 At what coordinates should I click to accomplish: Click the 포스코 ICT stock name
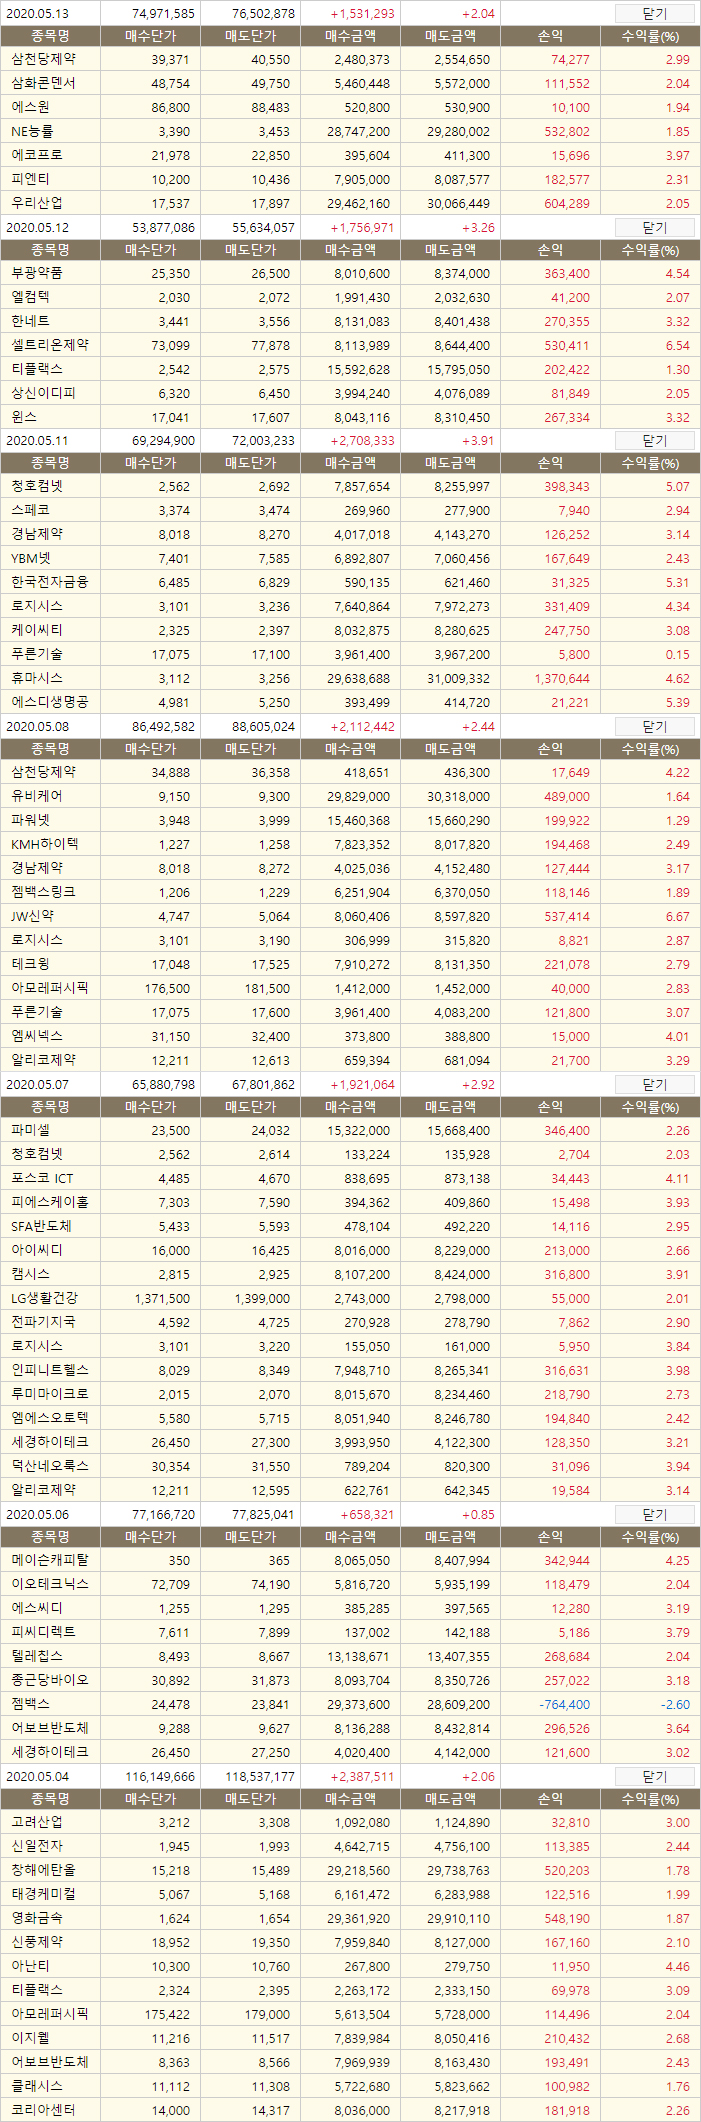(x=42, y=1178)
